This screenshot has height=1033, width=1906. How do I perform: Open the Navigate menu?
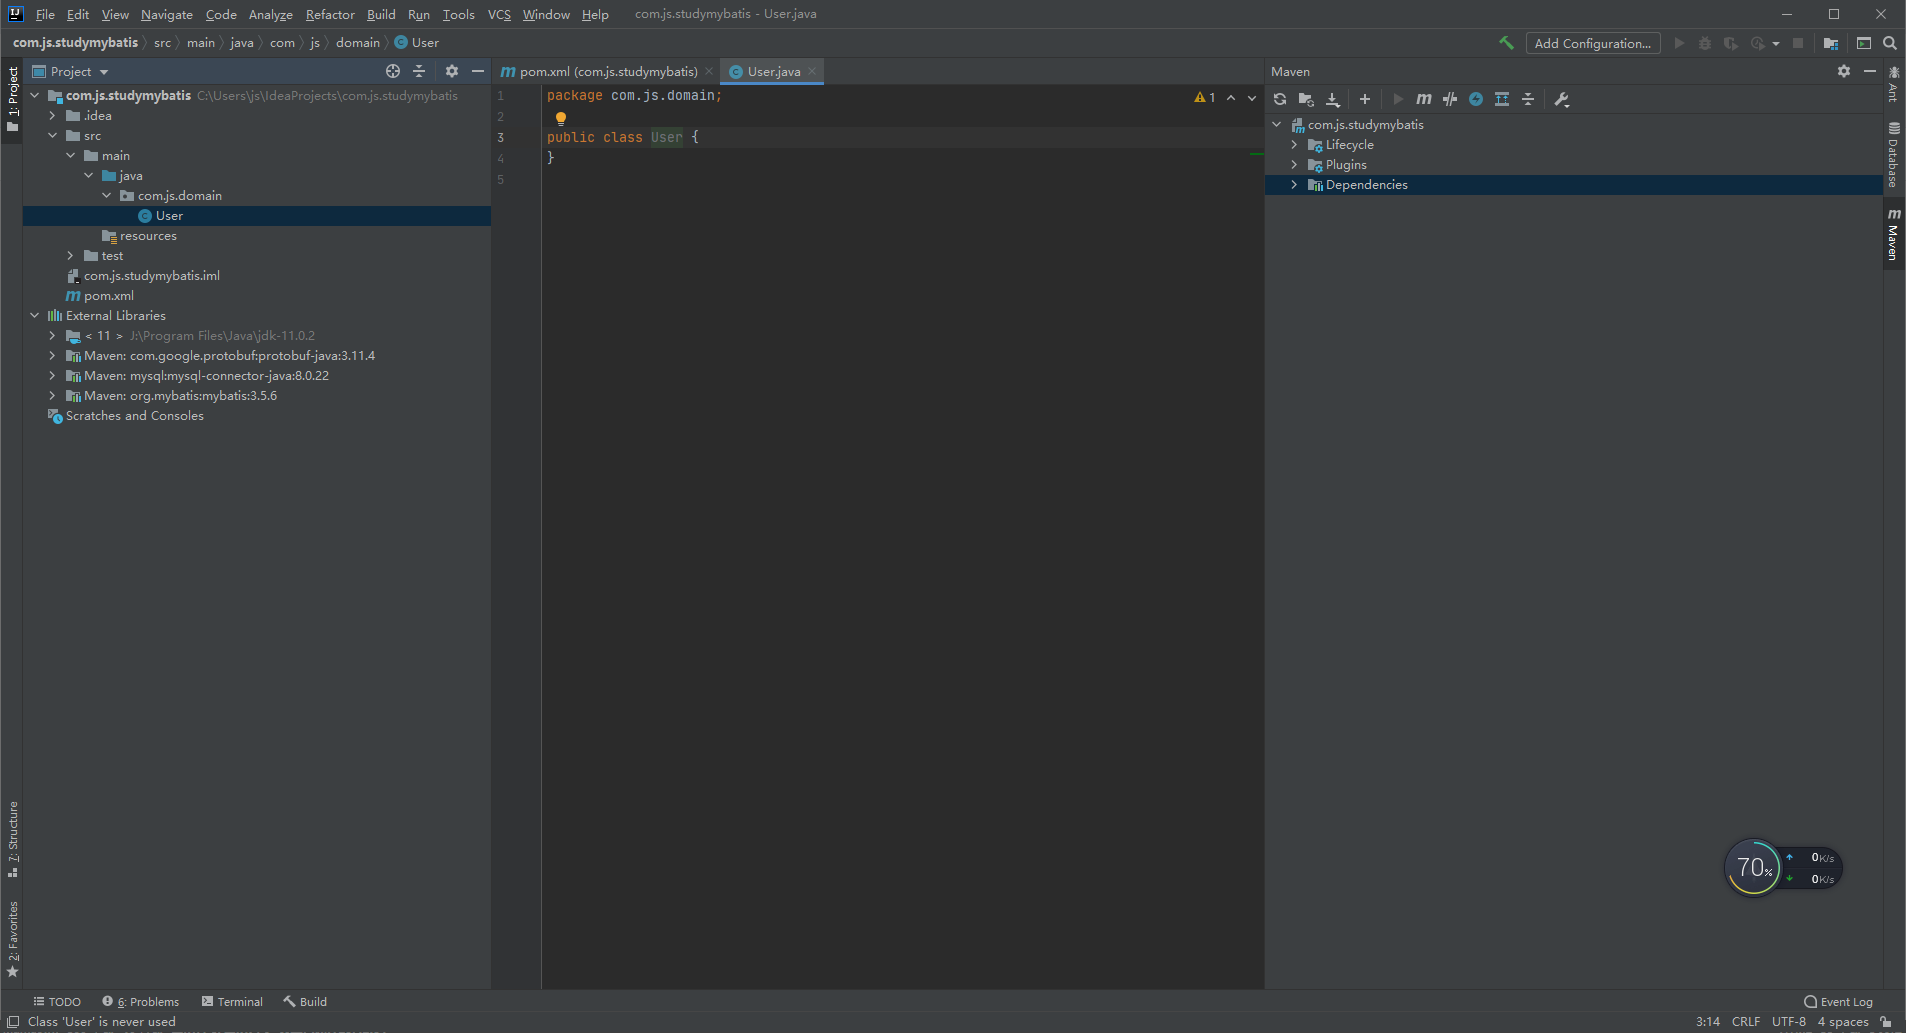(167, 14)
